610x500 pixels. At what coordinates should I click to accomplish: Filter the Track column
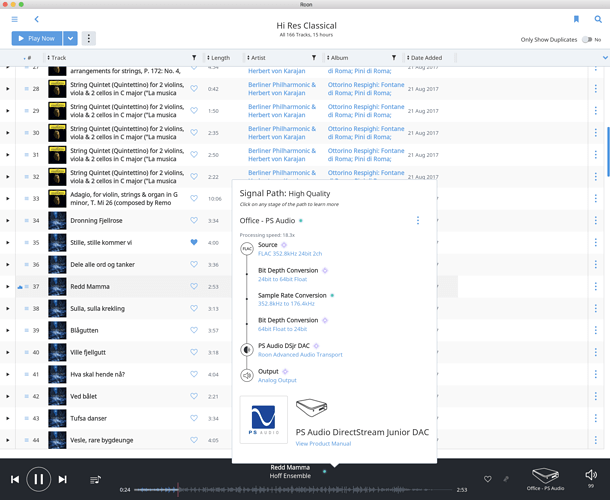coord(194,58)
